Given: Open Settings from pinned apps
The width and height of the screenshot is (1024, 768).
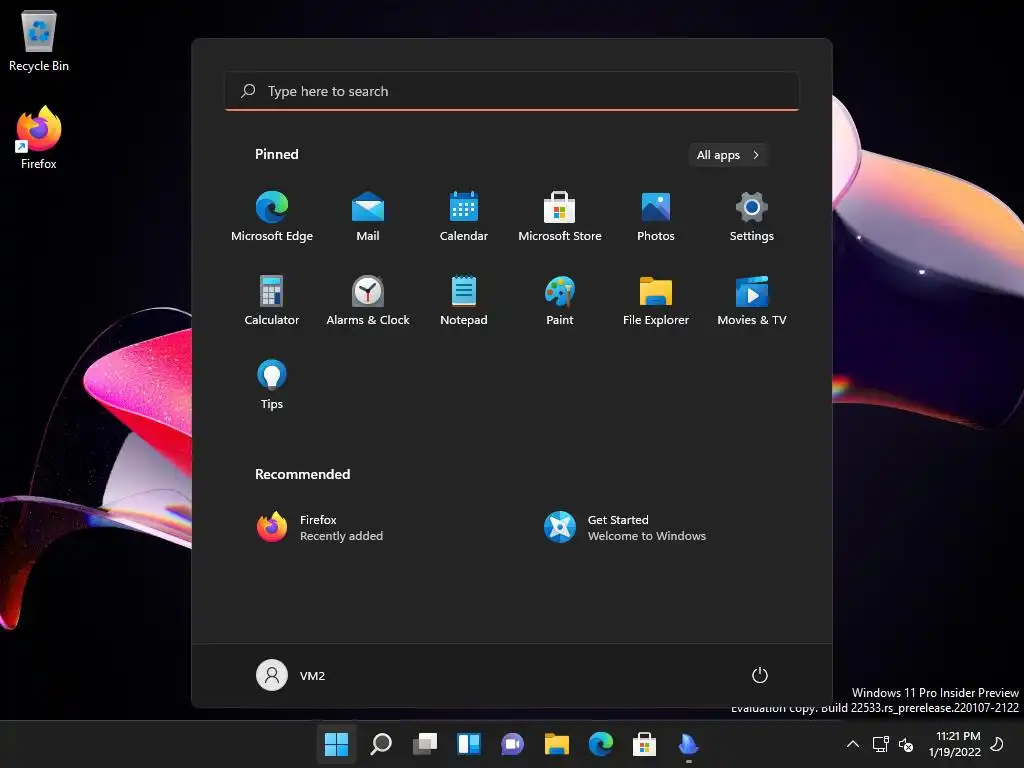Looking at the screenshot, I should (x=752, y=216).
